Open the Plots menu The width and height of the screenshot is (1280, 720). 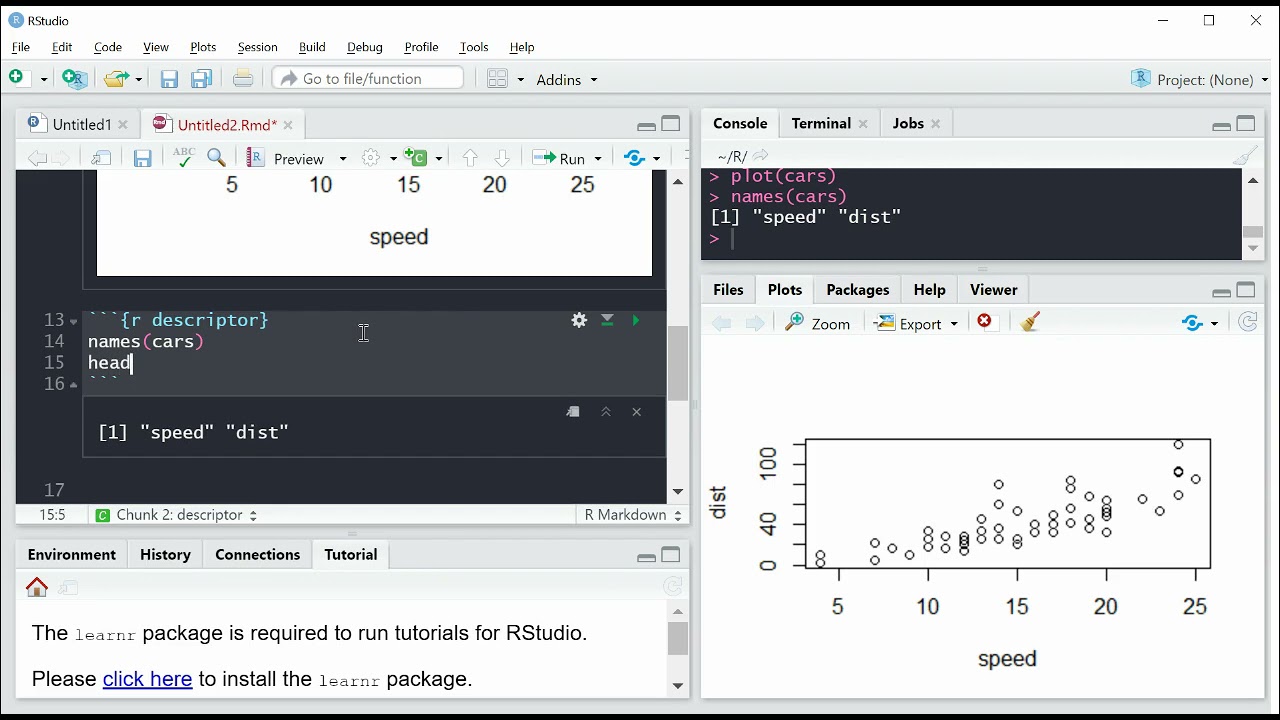(203, 47)
